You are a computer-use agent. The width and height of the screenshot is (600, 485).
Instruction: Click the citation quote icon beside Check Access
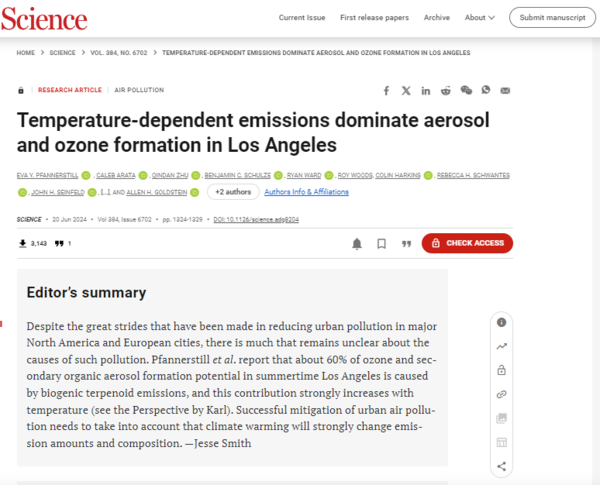click(x=406, y=243)
